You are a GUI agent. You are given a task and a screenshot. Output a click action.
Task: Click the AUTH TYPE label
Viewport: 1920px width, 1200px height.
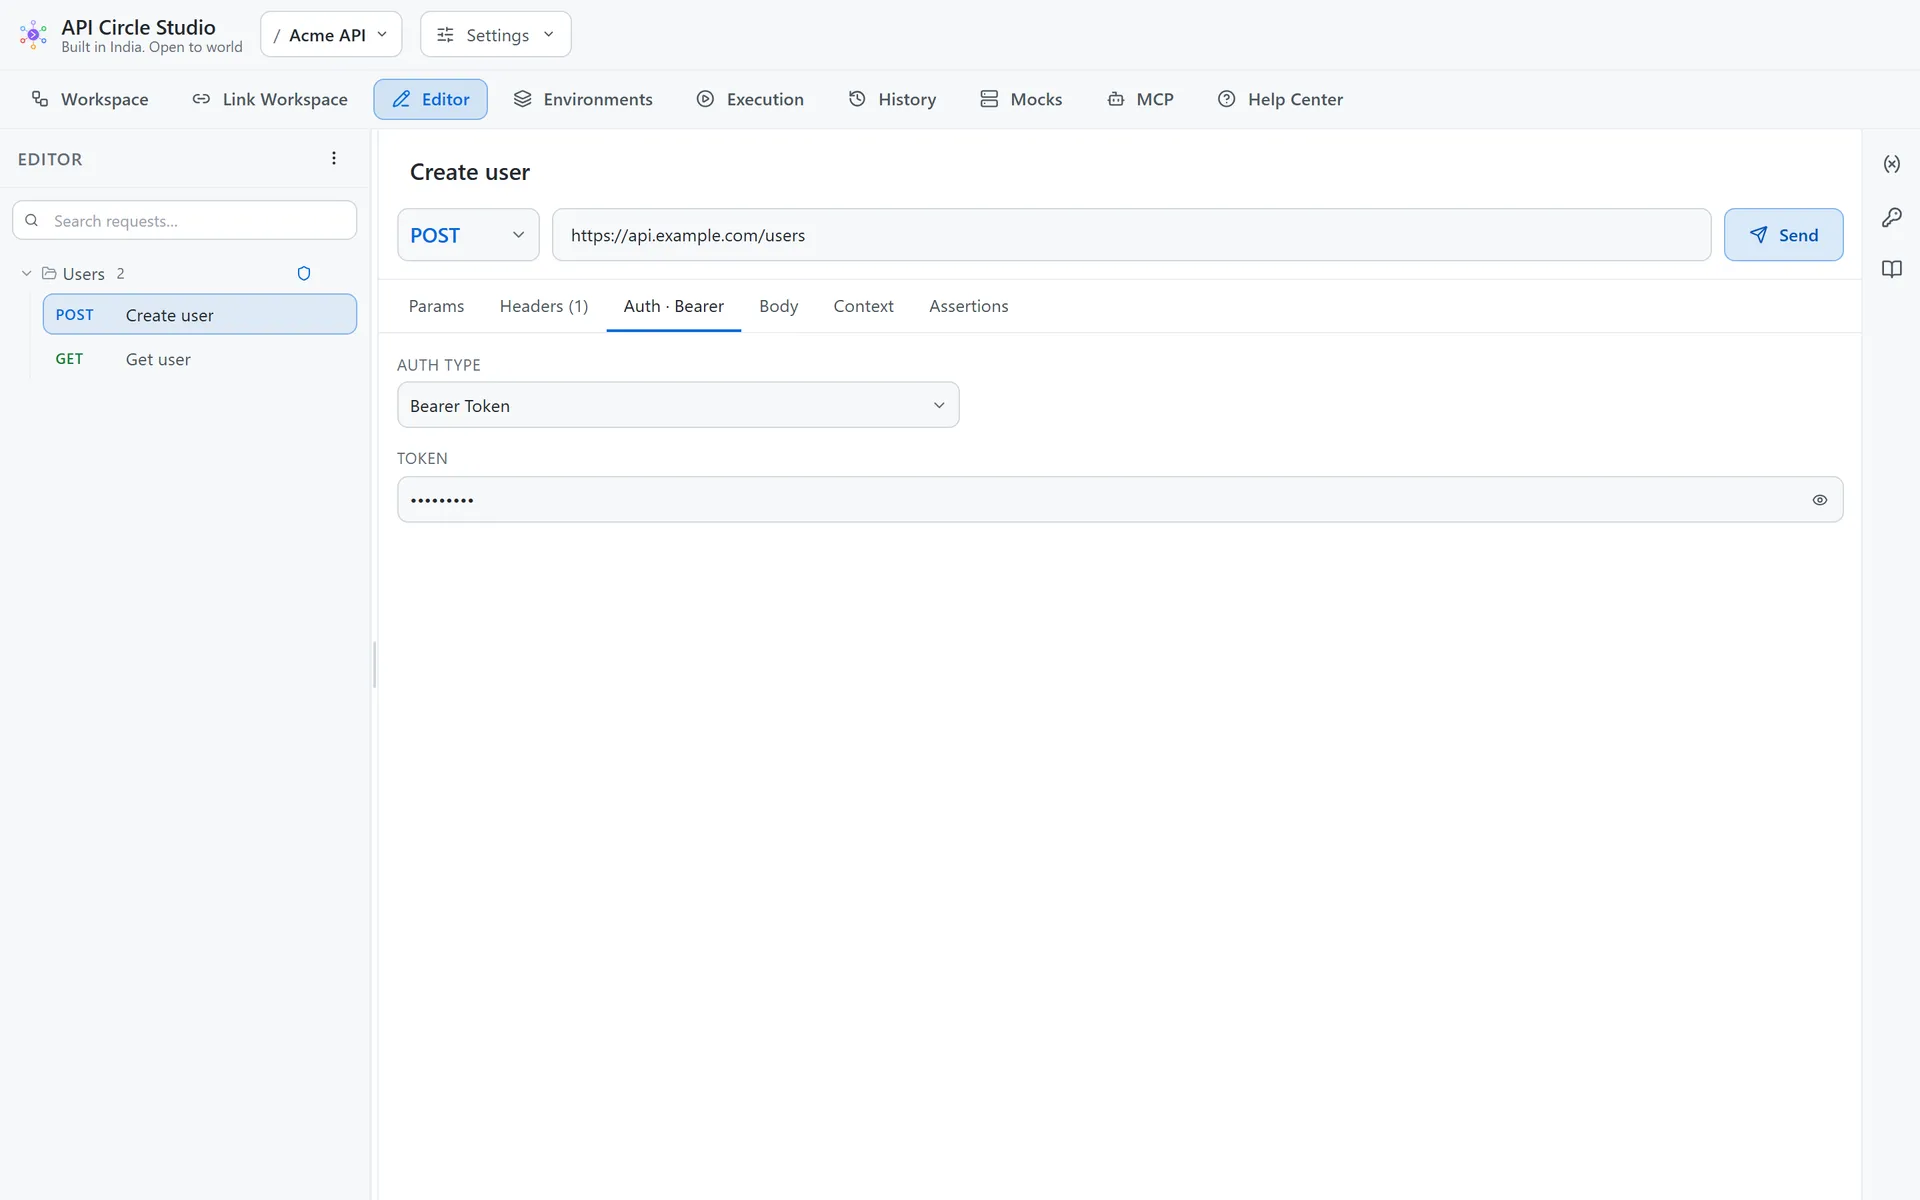(439, 365)
